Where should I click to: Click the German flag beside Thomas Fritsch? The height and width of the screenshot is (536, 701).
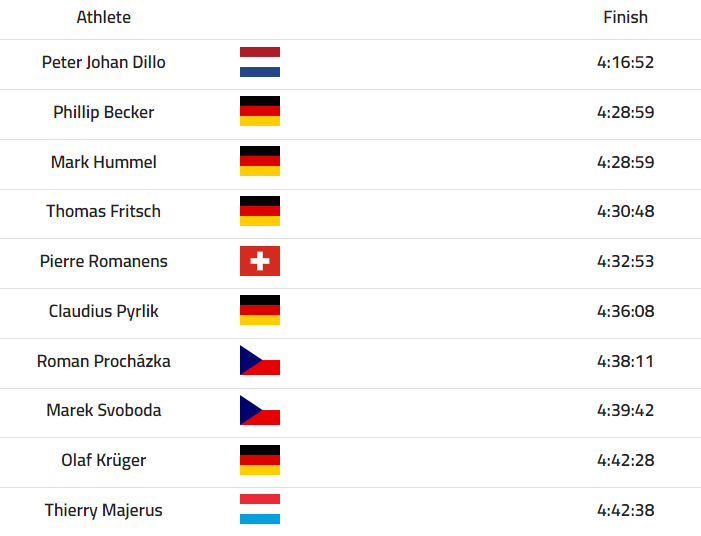(260, 211)
